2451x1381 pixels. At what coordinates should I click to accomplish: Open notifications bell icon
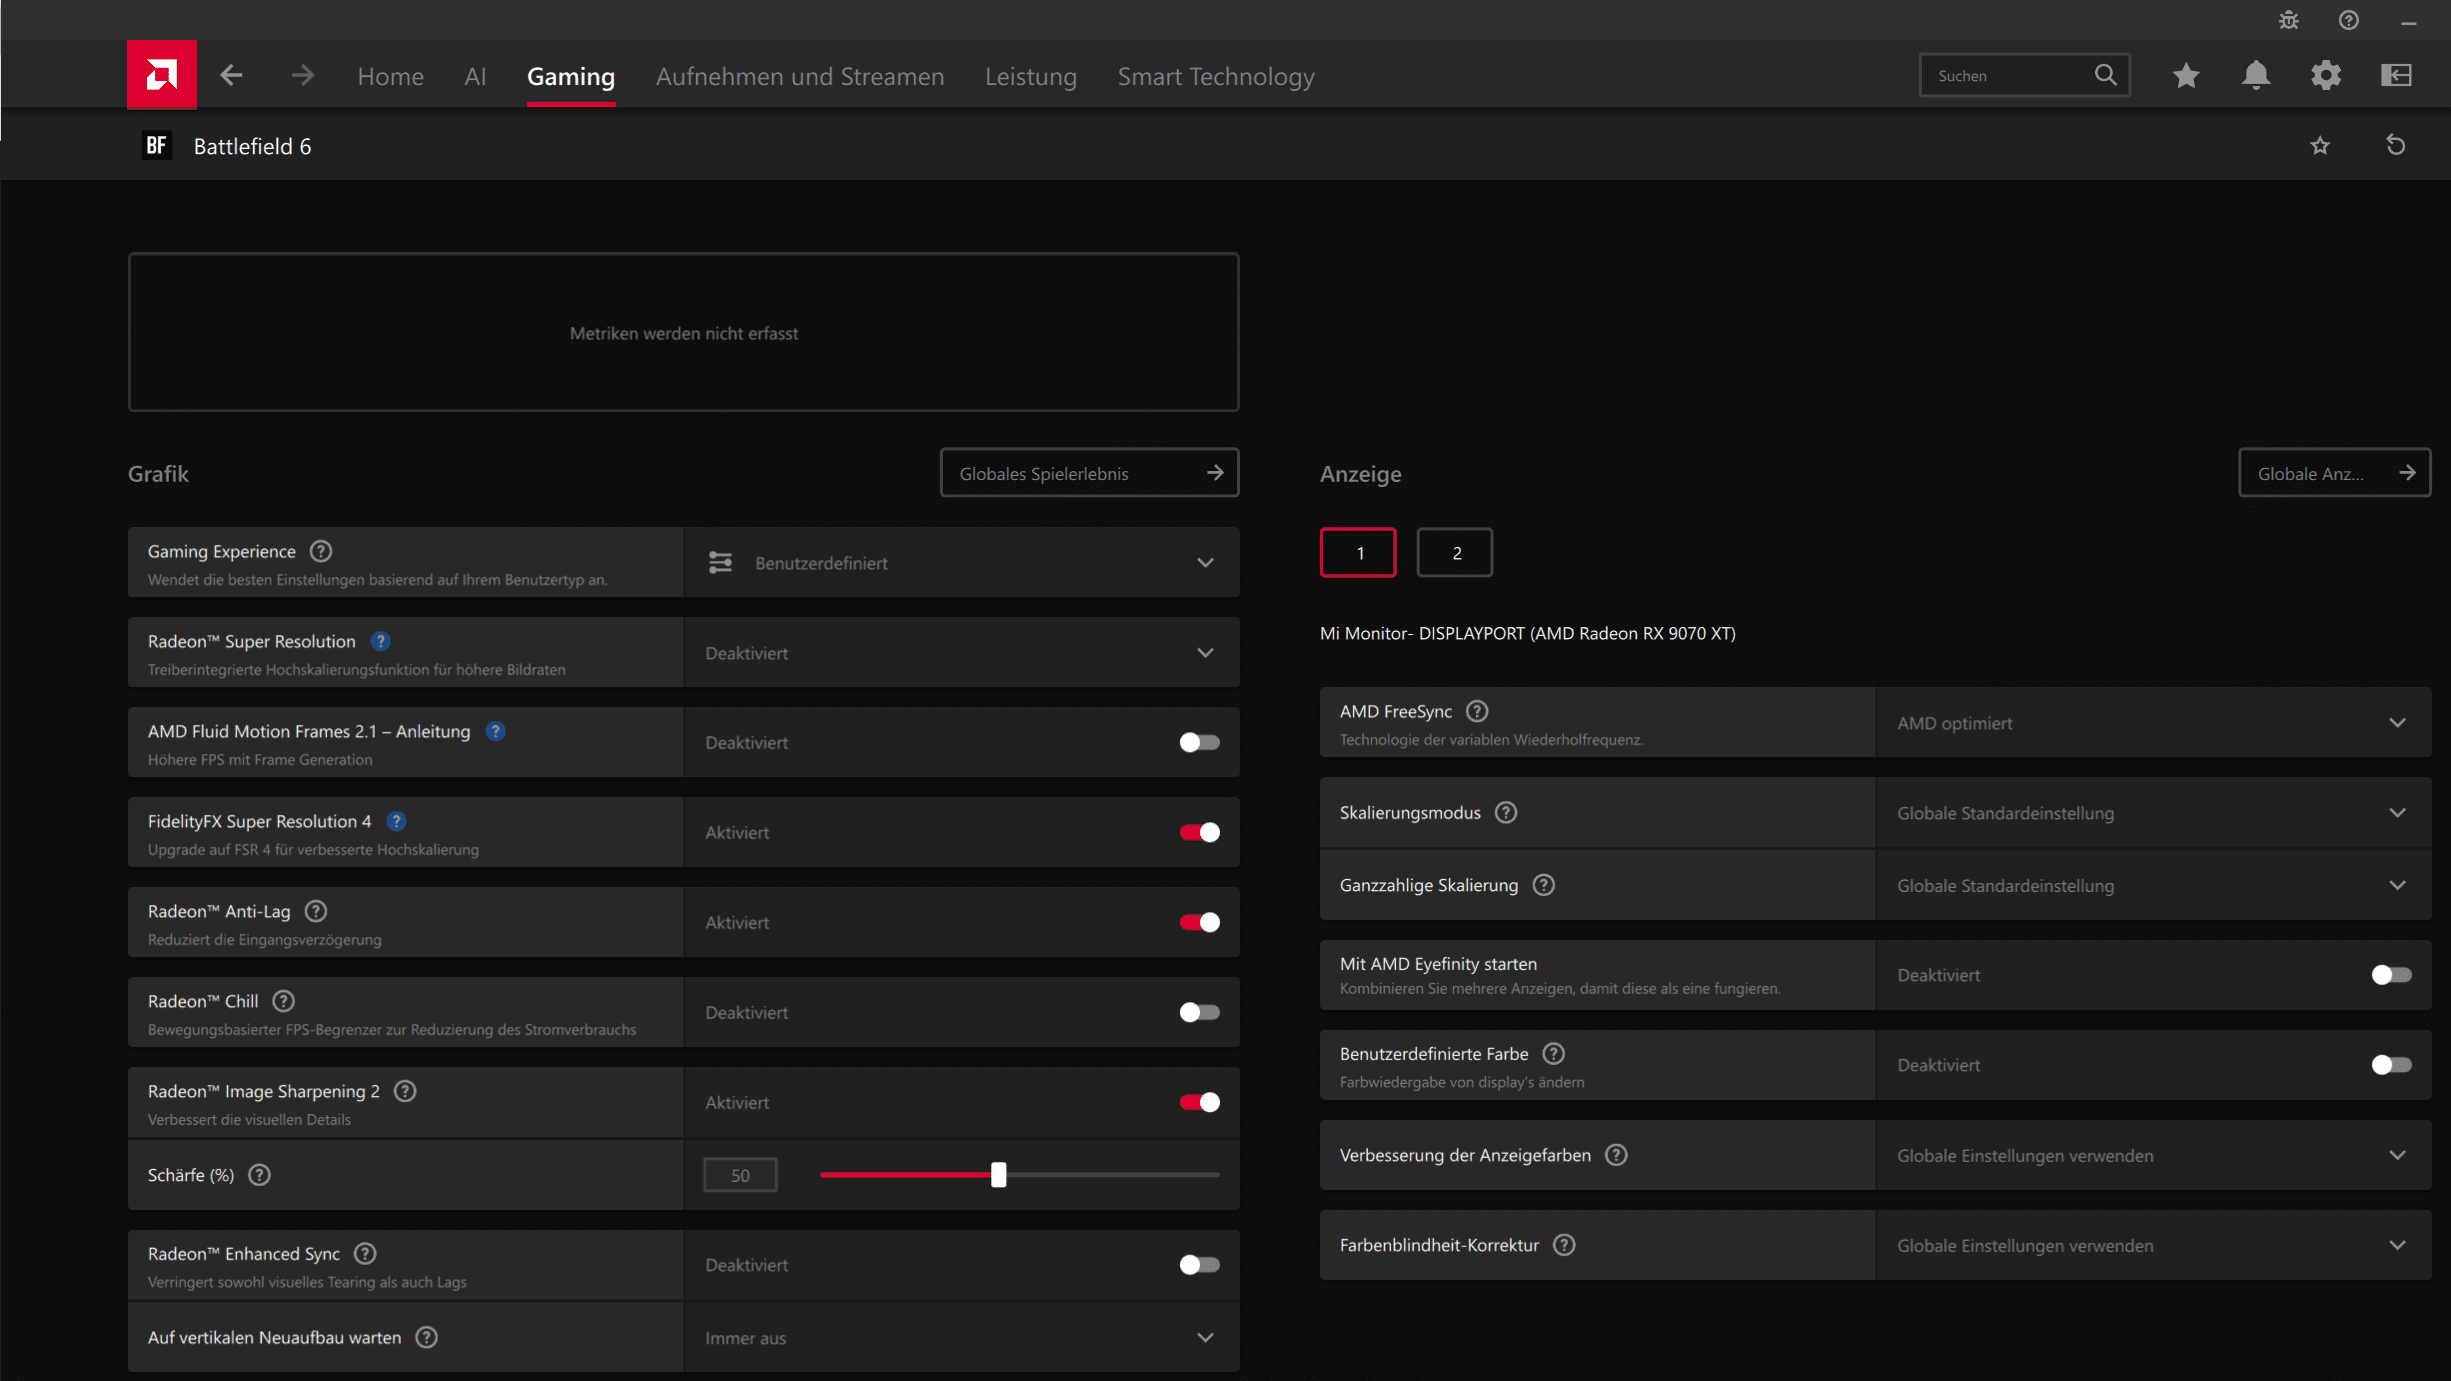click(x=2256, y=75)
